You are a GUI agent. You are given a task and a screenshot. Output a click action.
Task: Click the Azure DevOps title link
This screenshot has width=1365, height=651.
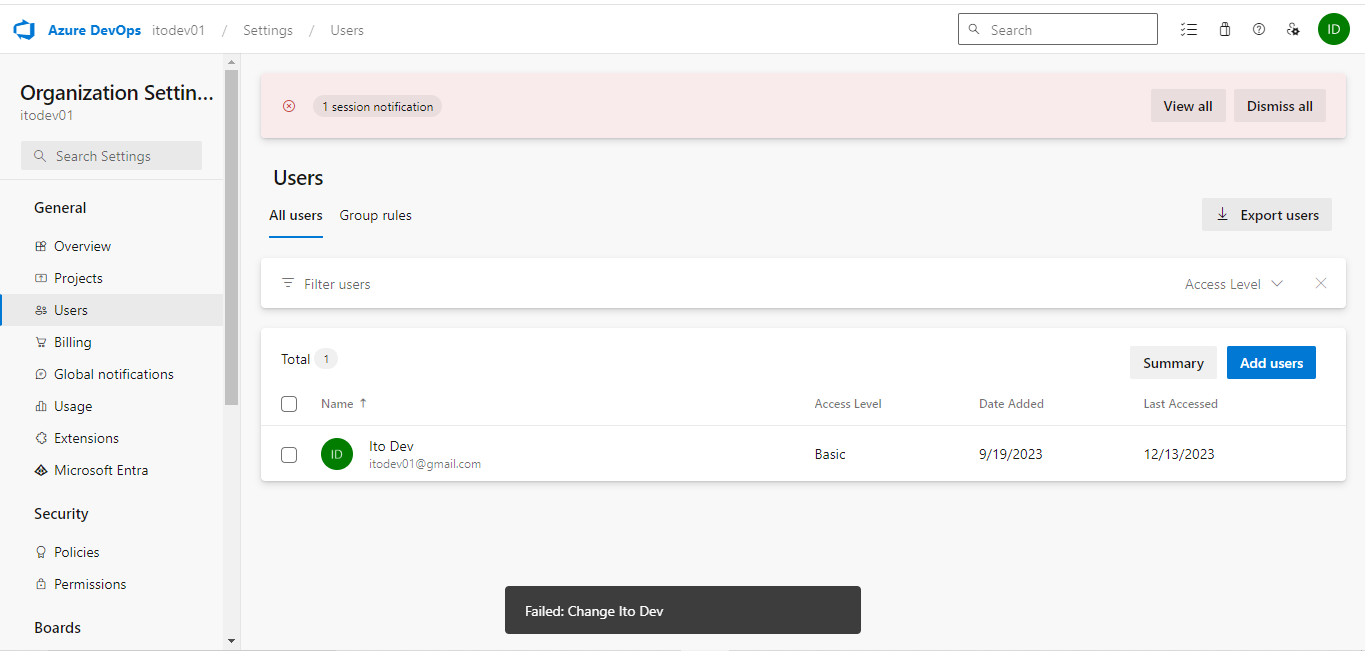(x=94, y=30)
